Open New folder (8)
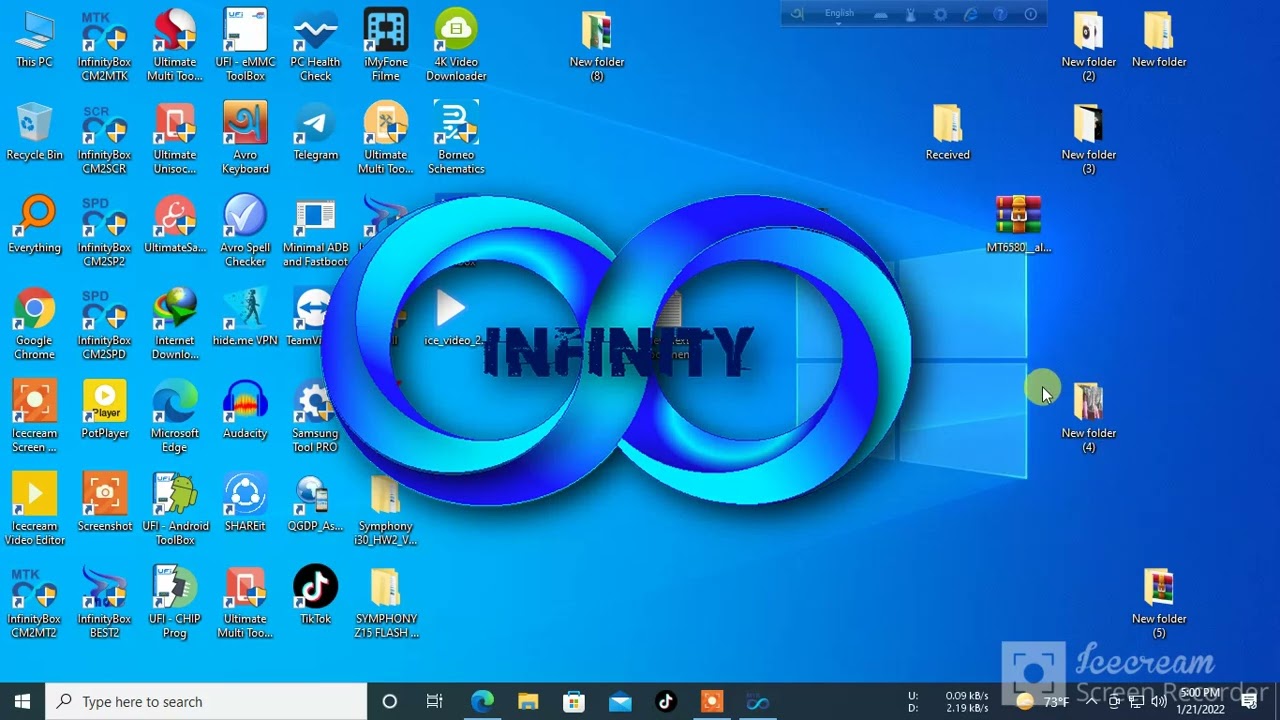Screen dimensions: 1280x720 (597, 46)
